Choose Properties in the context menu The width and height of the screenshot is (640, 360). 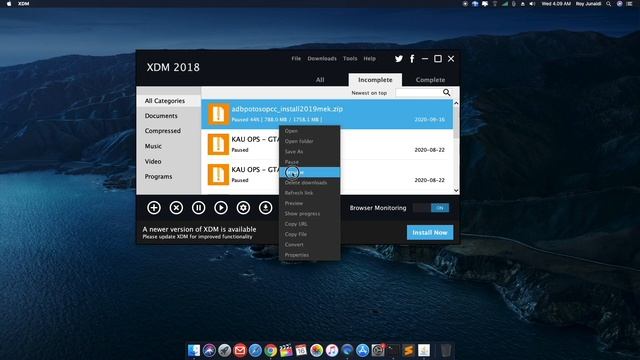coord(309,255)
